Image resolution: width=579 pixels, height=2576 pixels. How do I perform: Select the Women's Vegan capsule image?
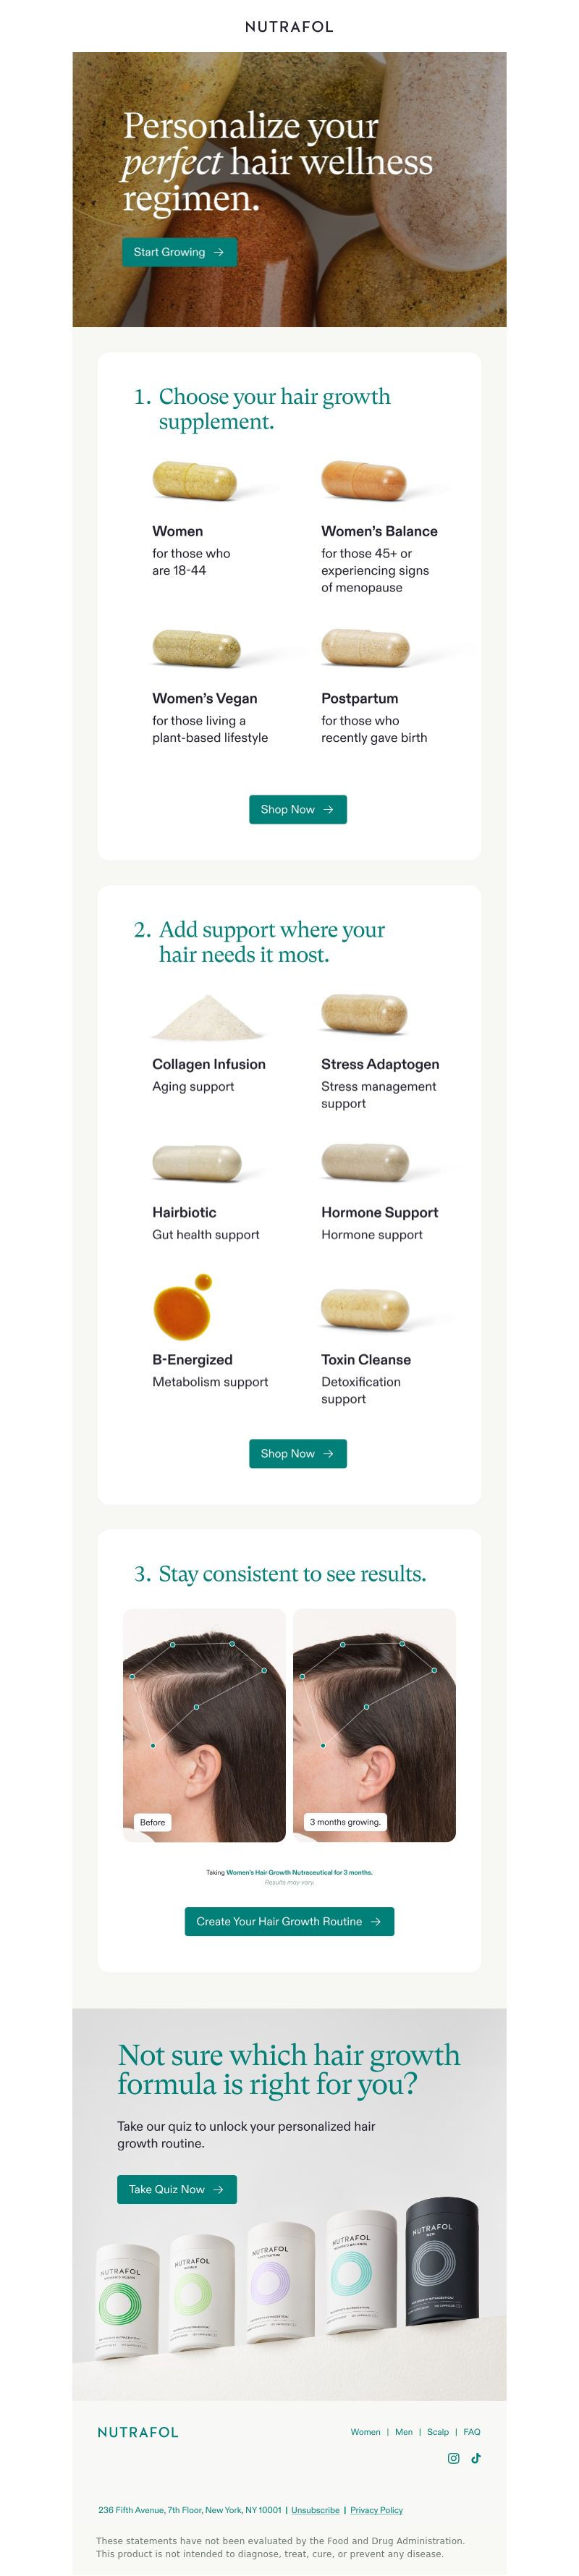click(x=196, y=648)
